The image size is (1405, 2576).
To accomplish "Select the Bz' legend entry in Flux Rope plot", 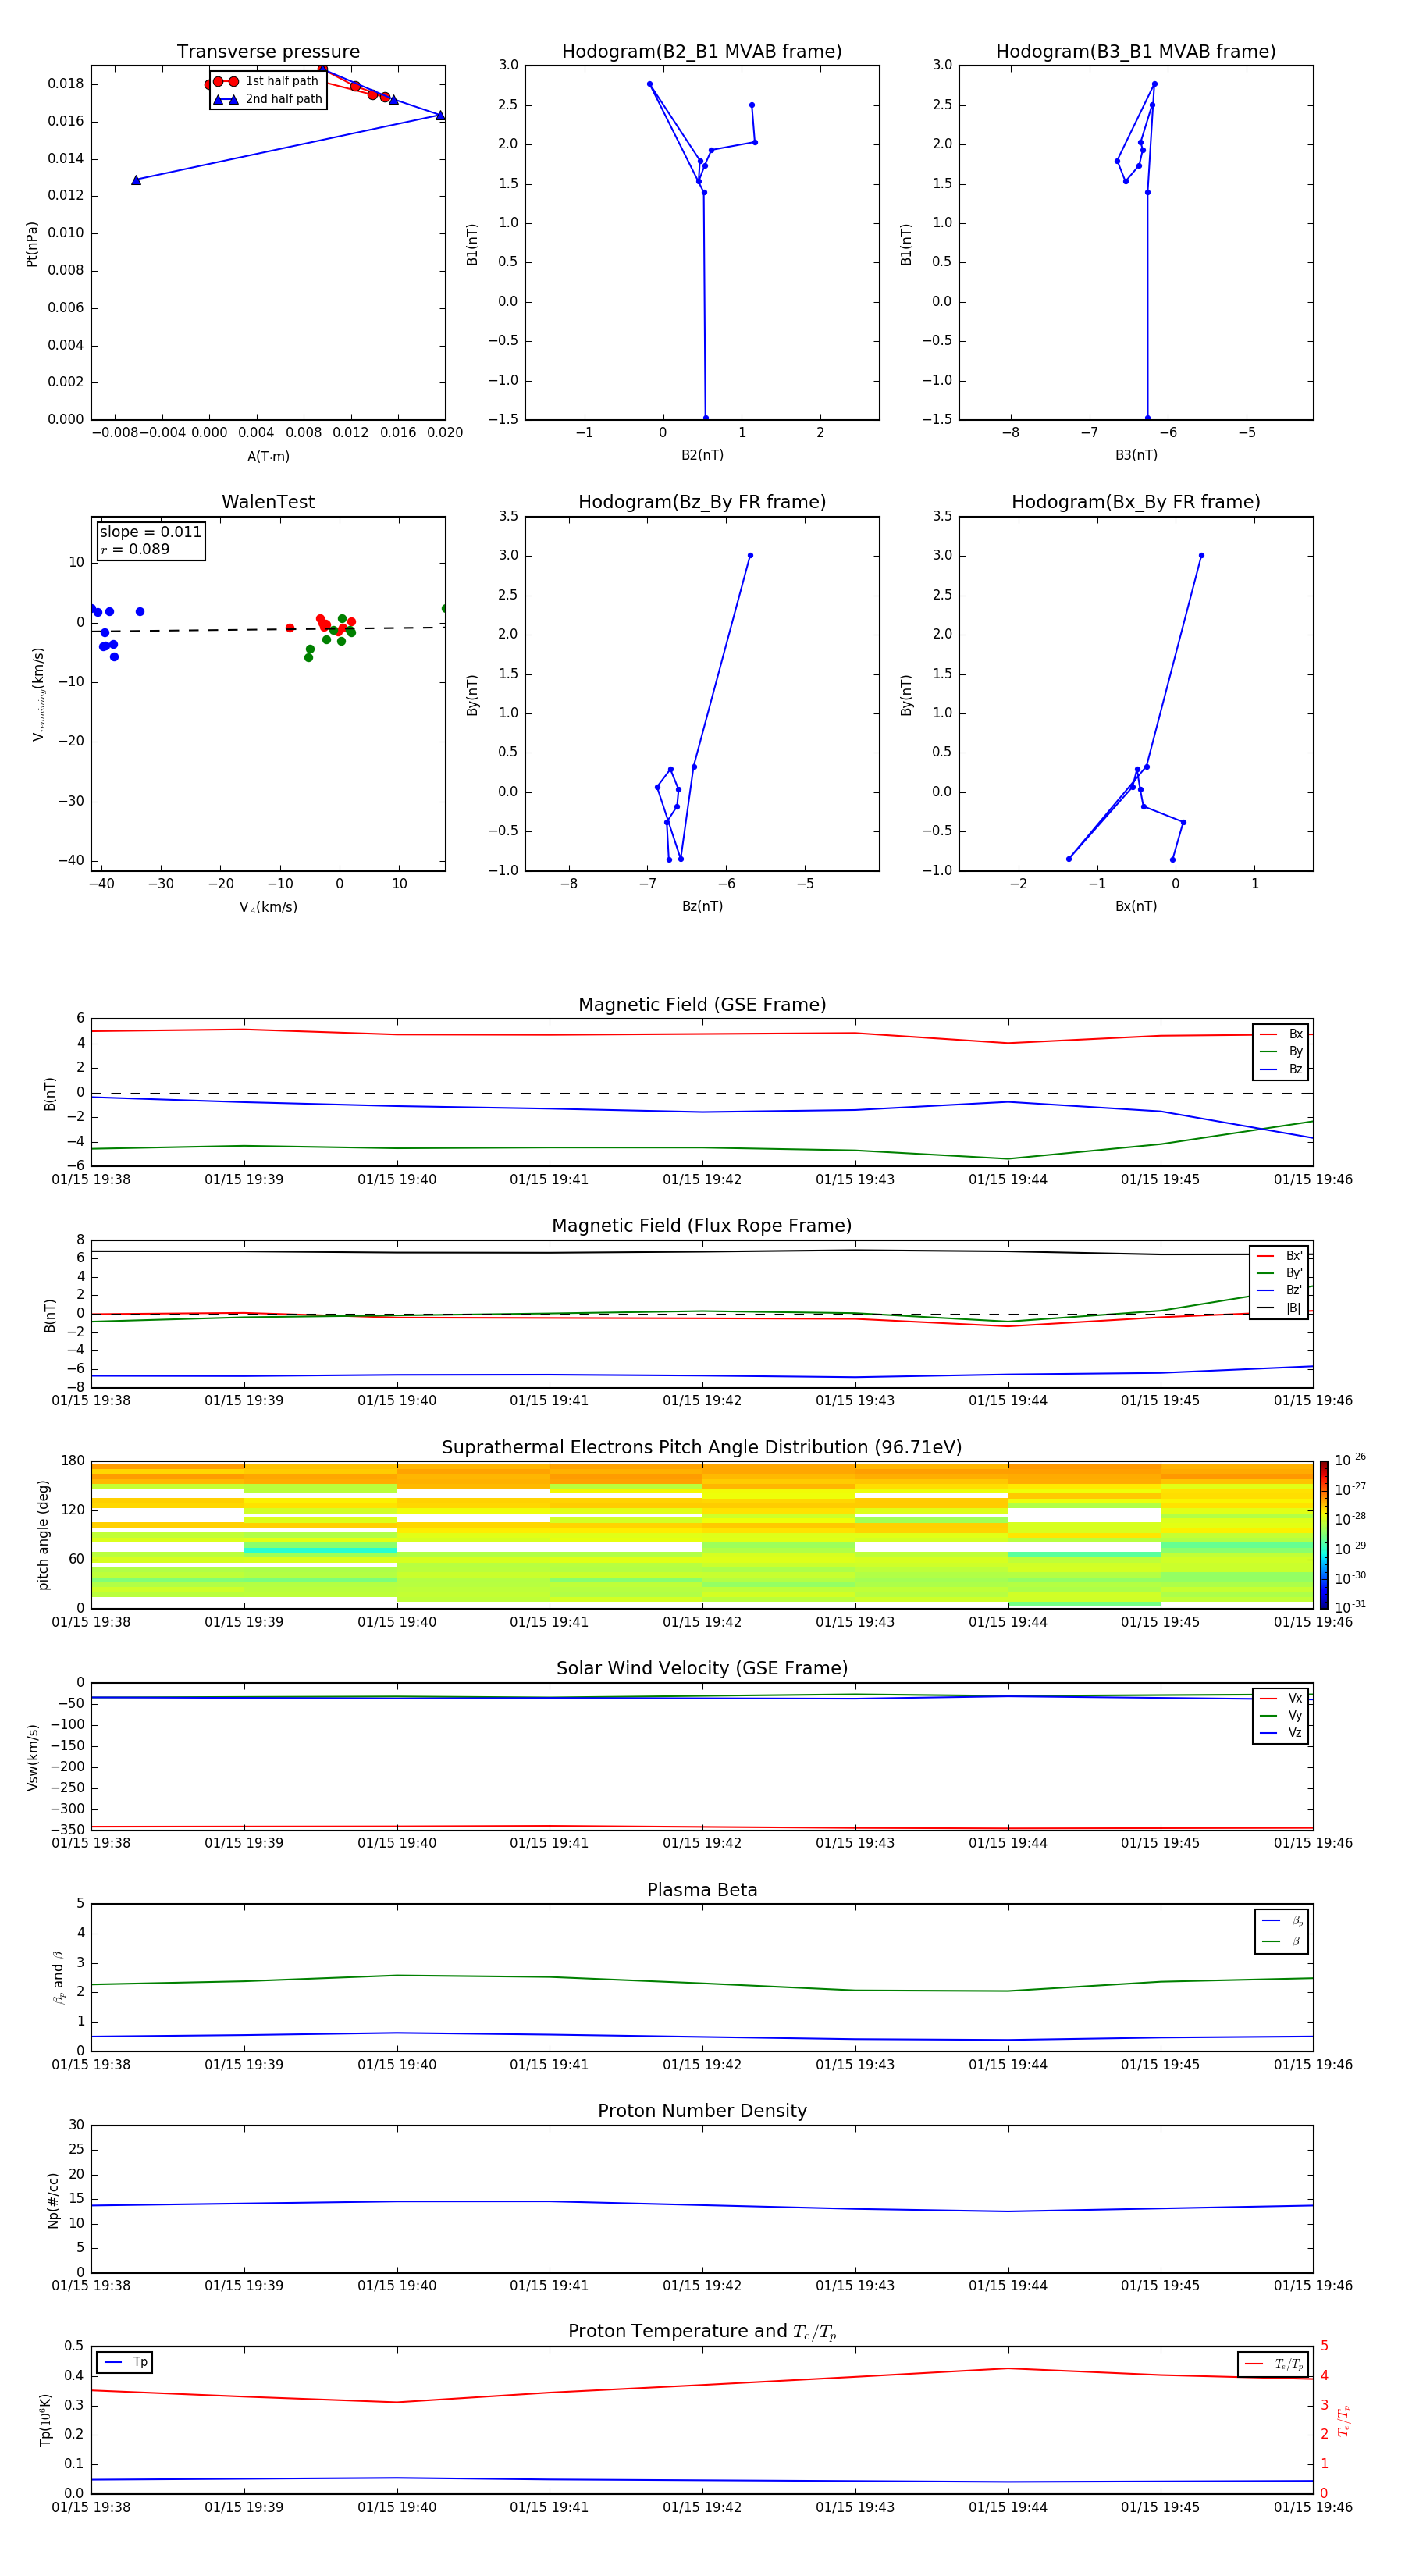I will (x=1280, y=1290).
